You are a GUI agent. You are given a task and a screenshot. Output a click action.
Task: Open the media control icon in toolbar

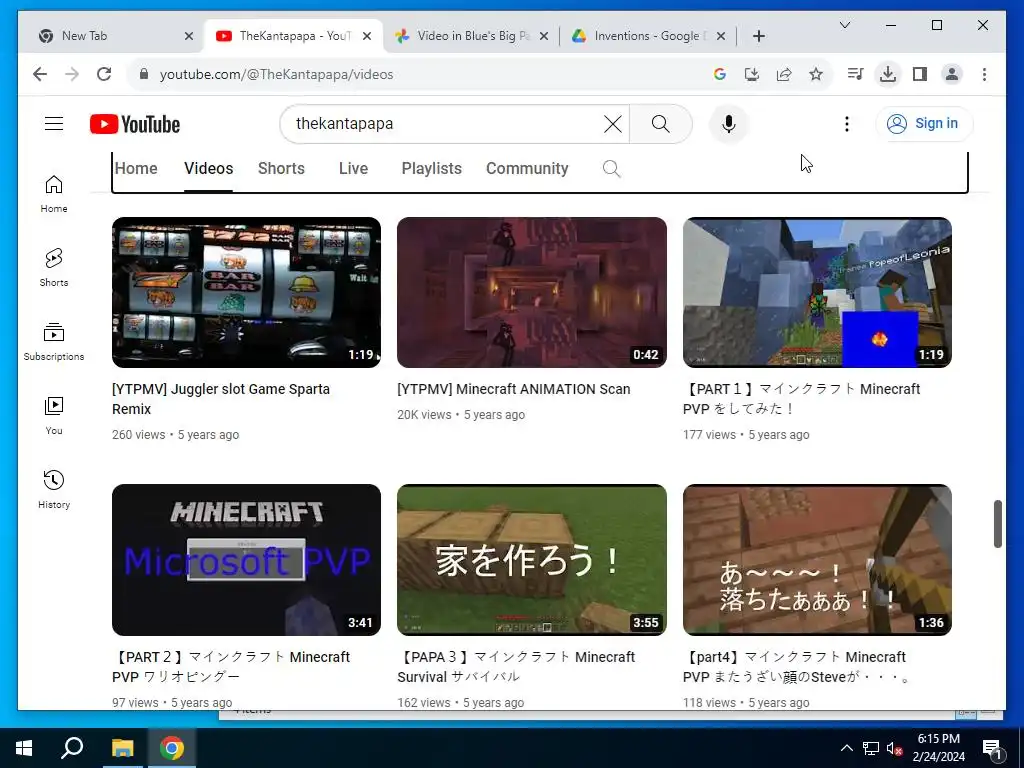click(x=855, y=74)
